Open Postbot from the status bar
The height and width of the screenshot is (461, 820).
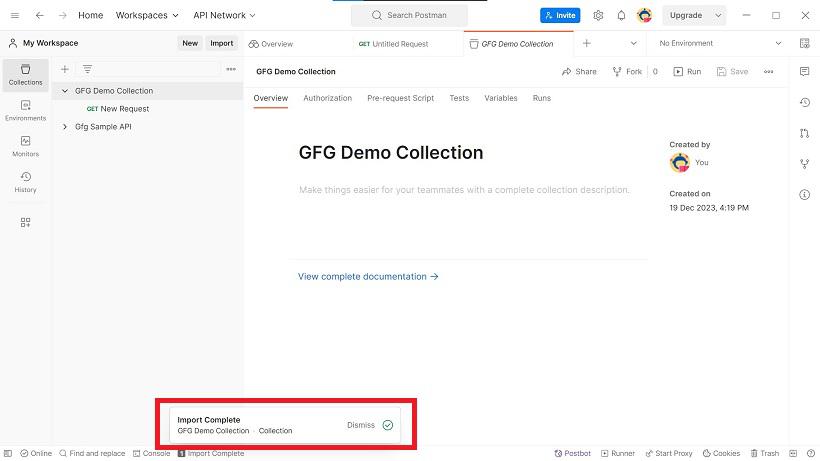click(x=573, y=453)
